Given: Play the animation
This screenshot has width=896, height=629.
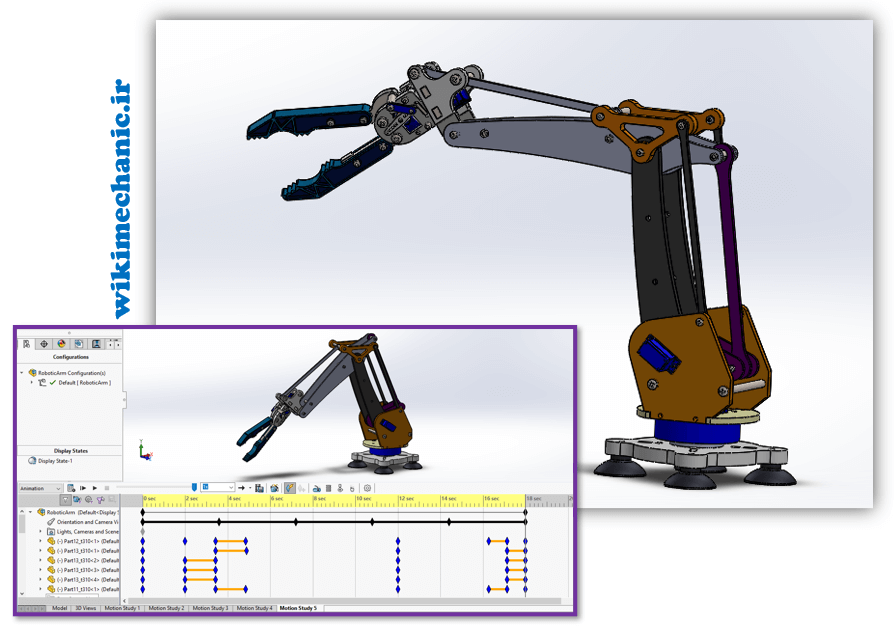Looking at the screenshot, I should pyautogui.click(x=95, y=488).
